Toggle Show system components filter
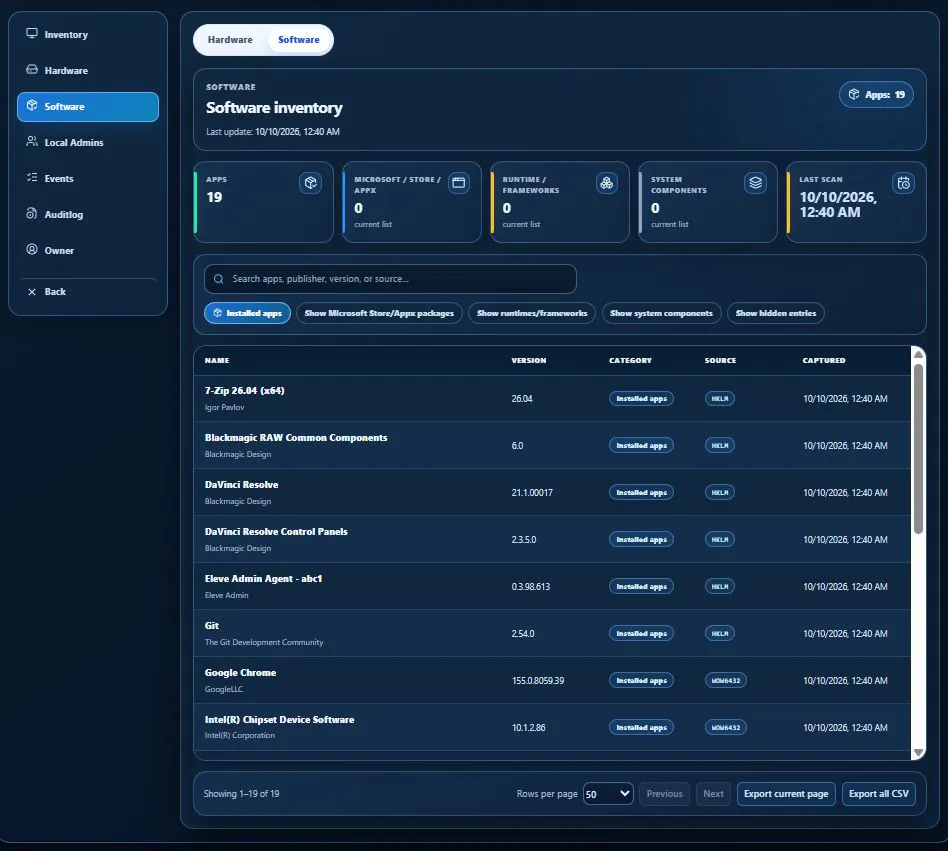This screenshot has height=851, width=948. [661, 313]
